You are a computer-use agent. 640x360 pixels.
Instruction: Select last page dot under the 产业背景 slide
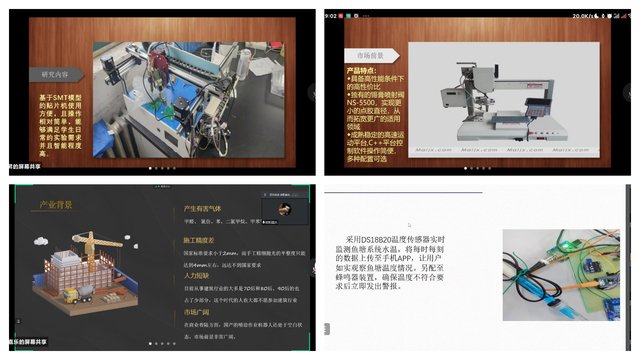[174, 344]
